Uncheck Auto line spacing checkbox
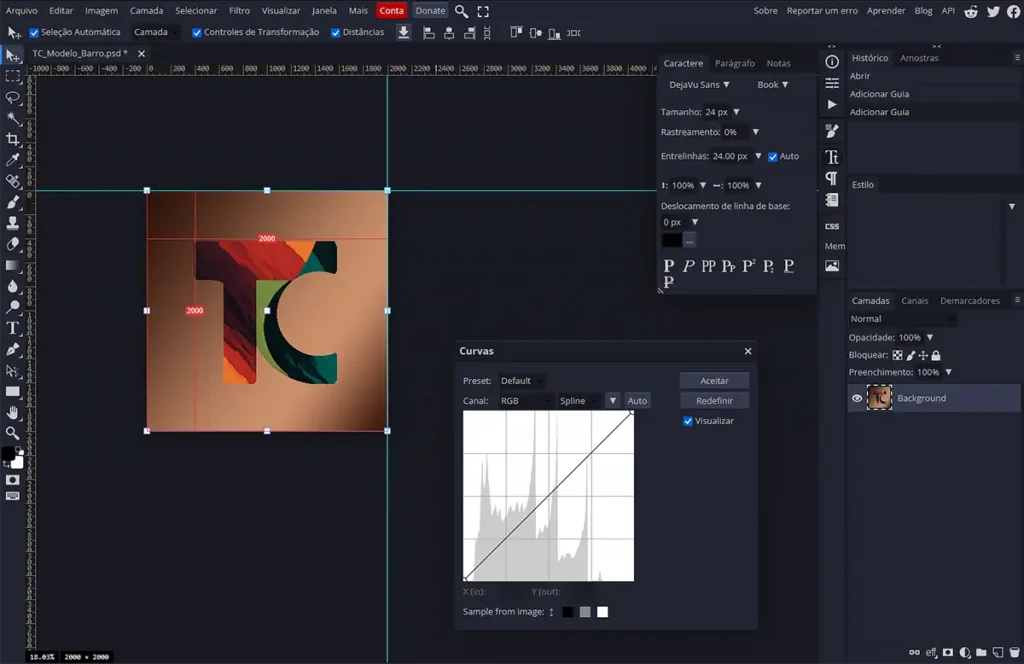This screenshot has height=664, width=1024. click(773, 157)
